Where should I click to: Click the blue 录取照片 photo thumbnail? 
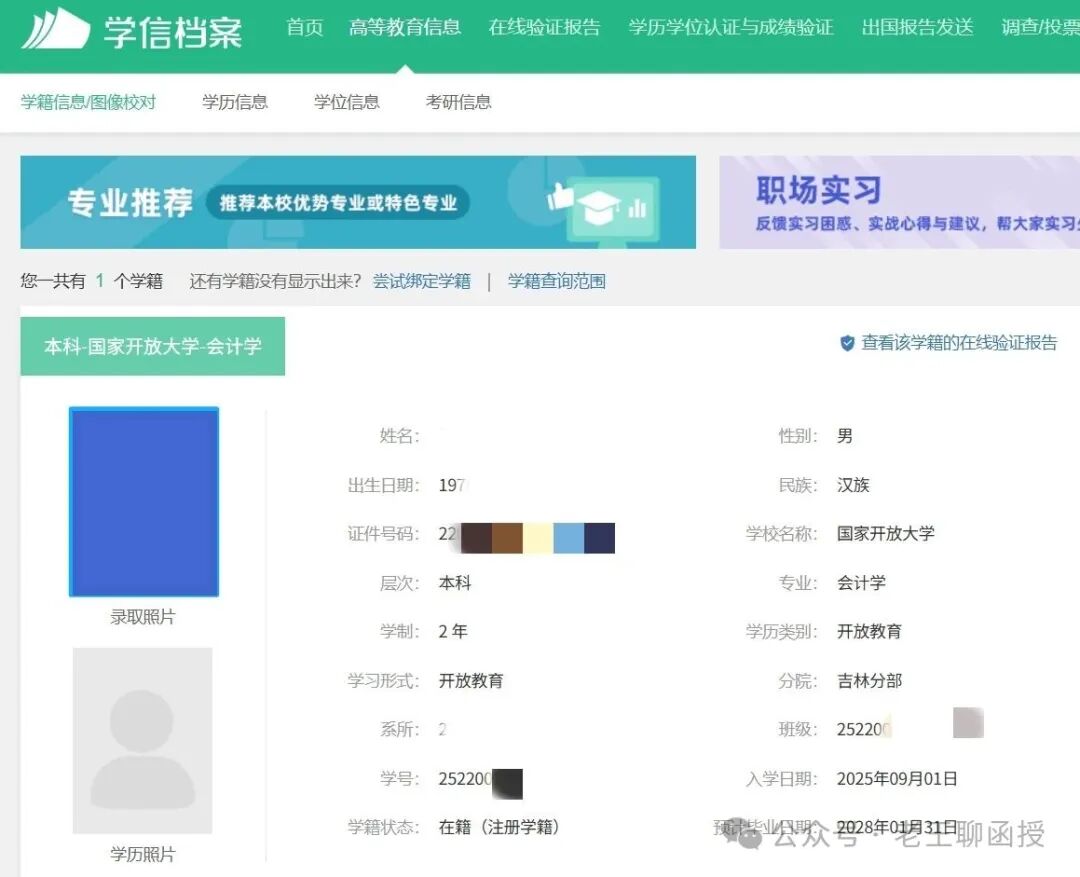click(144, 502)
